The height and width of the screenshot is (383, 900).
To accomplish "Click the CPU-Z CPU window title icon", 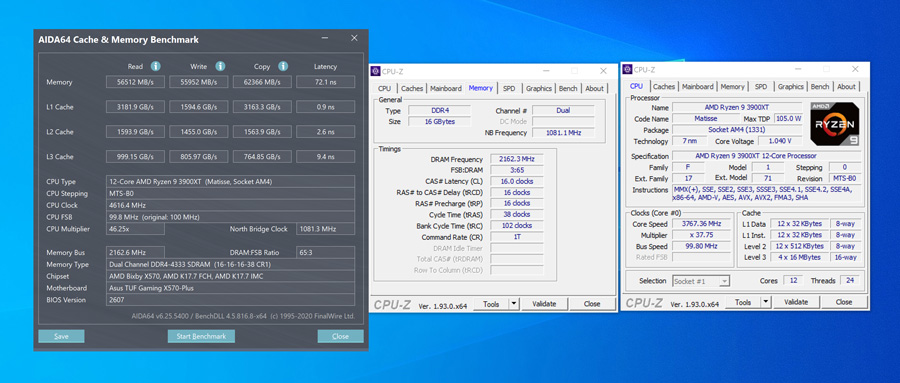I will [627, 69].
